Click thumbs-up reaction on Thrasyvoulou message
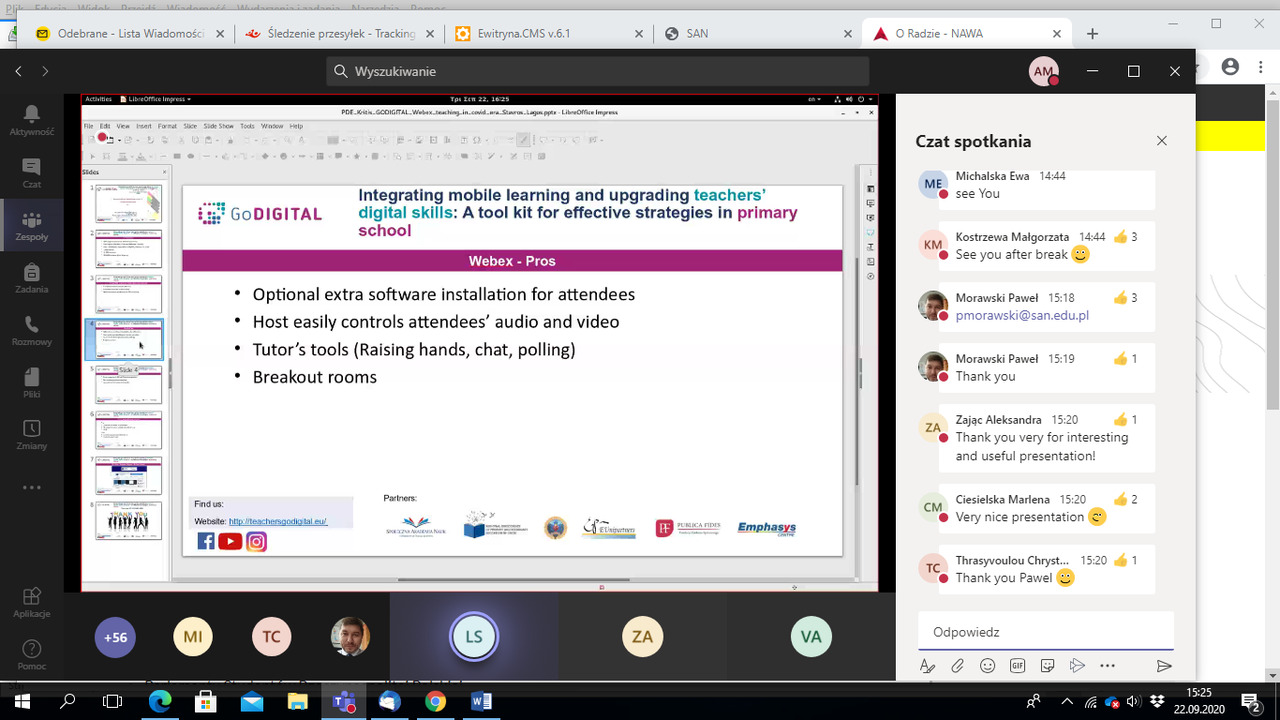The width and height of the screenshot is (1280, 720). coord(1120,561)
